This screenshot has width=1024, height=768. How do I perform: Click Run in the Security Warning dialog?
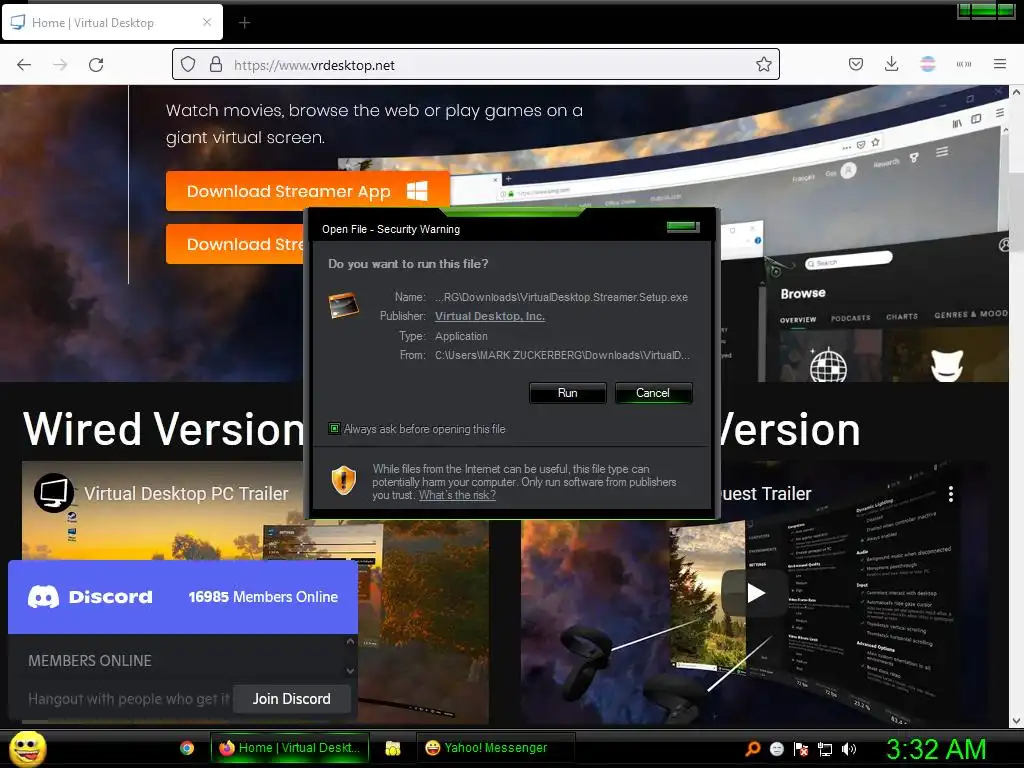[x=568, y=393]
